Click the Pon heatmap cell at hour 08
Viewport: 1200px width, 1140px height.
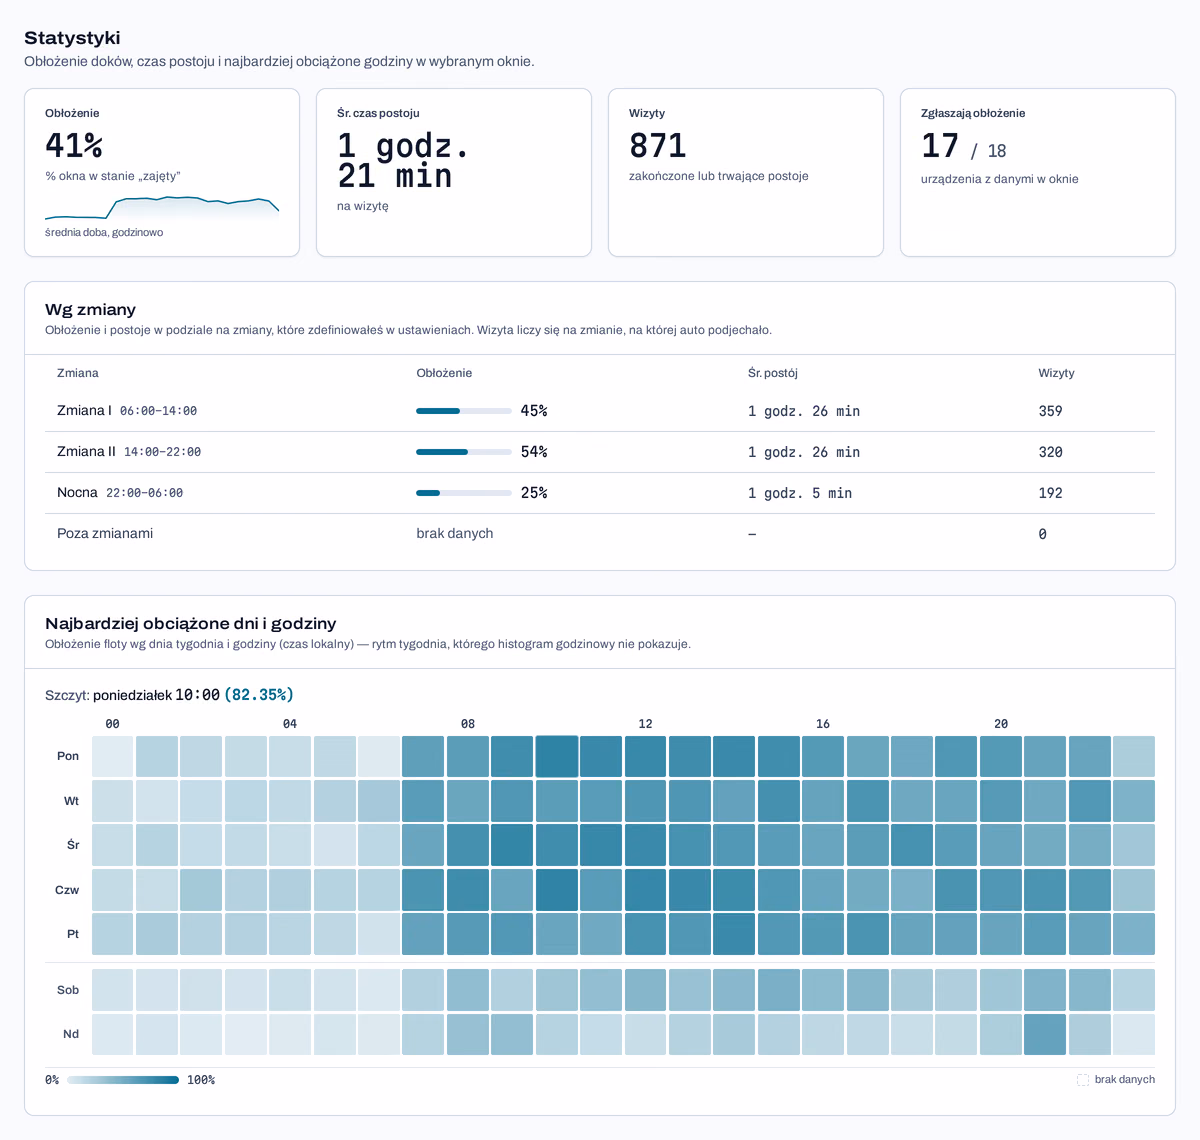pyautogui.click(x=468, y=756)
